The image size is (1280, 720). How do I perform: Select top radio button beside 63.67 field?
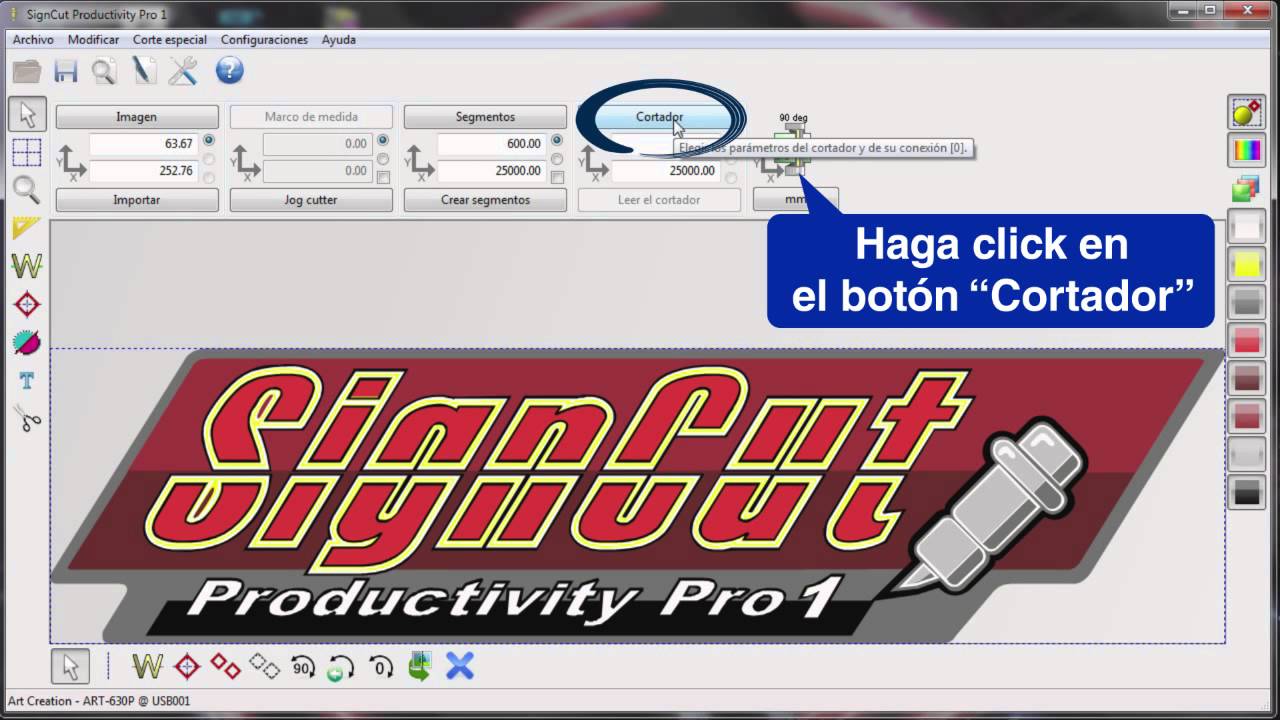pyautogui.click(x=209, y=141)
